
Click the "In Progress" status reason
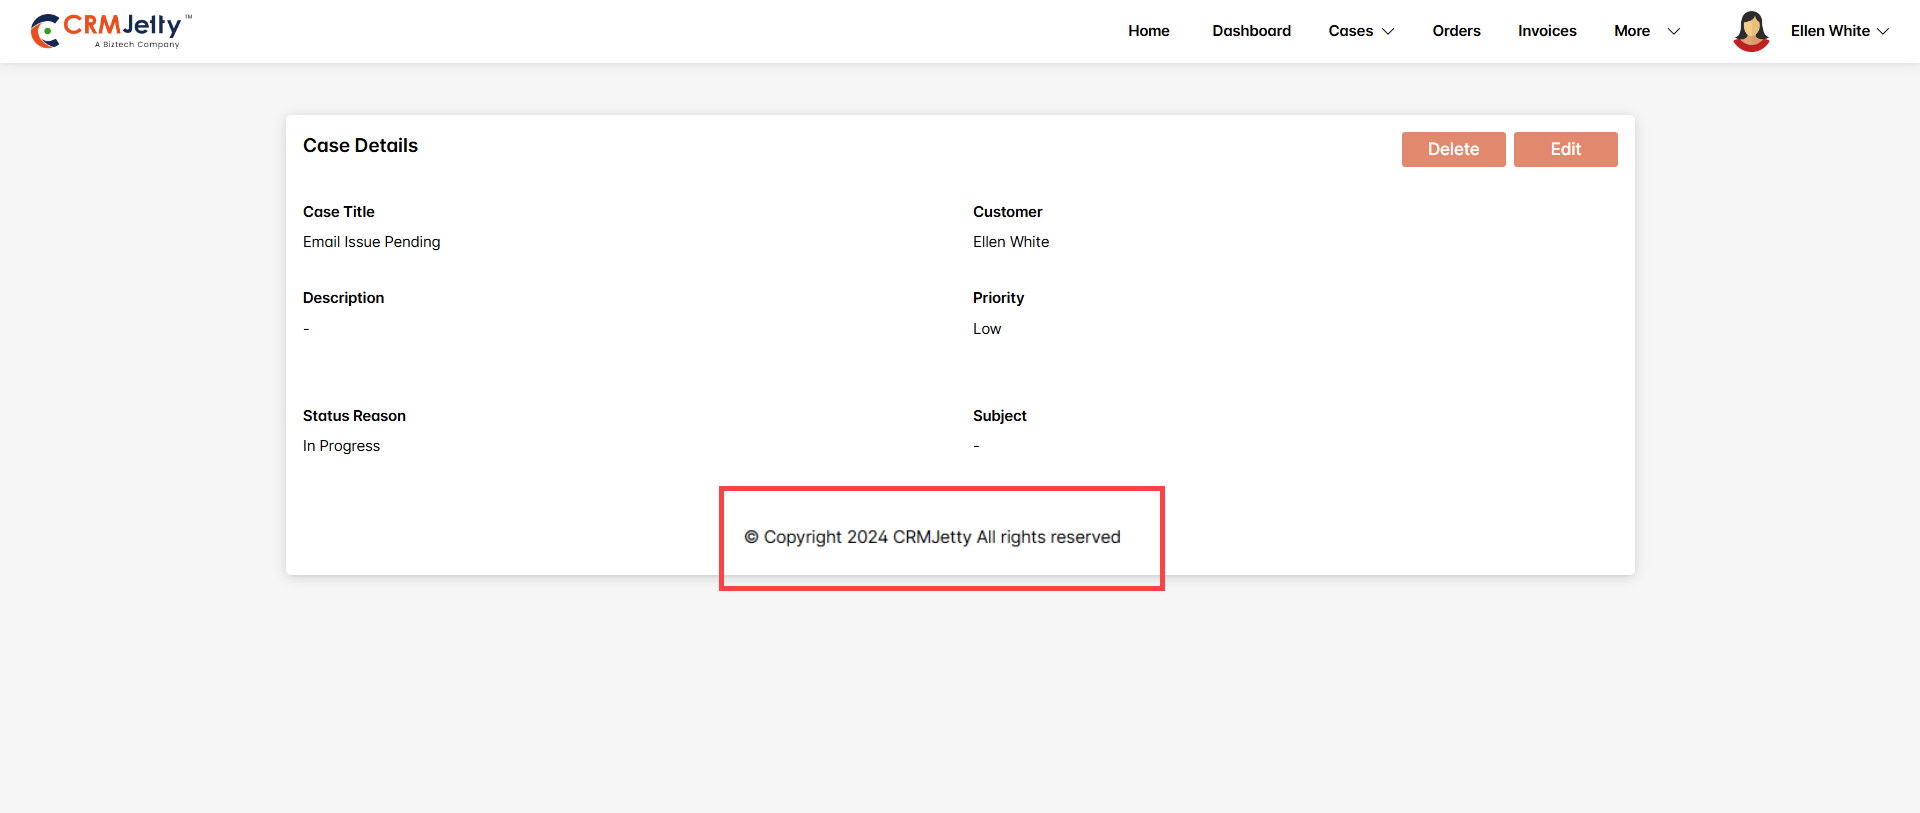(341, 446)
